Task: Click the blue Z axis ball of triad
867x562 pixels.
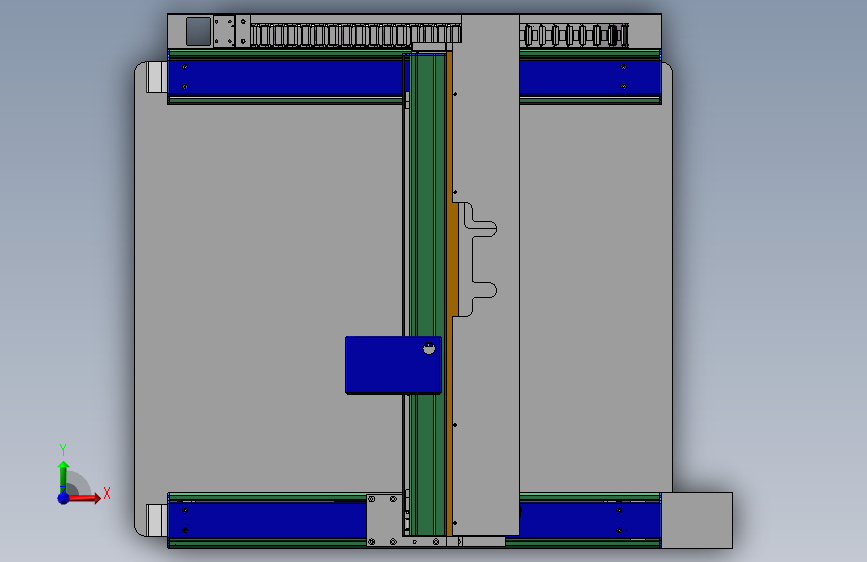Action: 63,498
